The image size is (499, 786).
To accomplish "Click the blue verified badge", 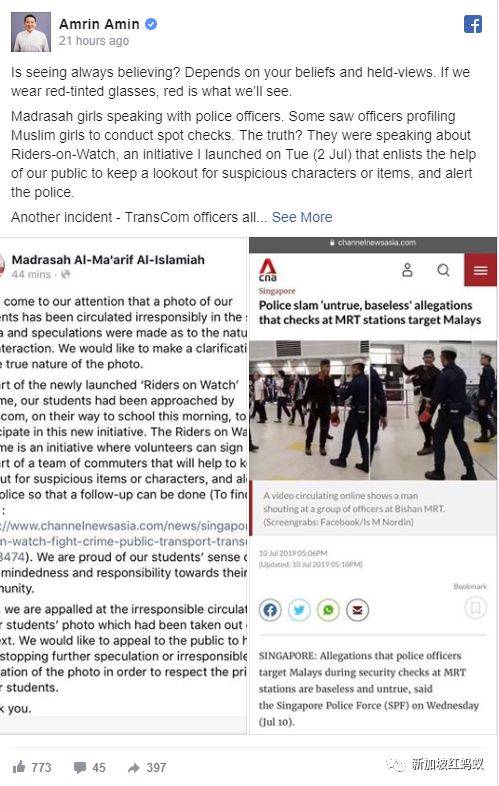I will click(x=151, y=24).
